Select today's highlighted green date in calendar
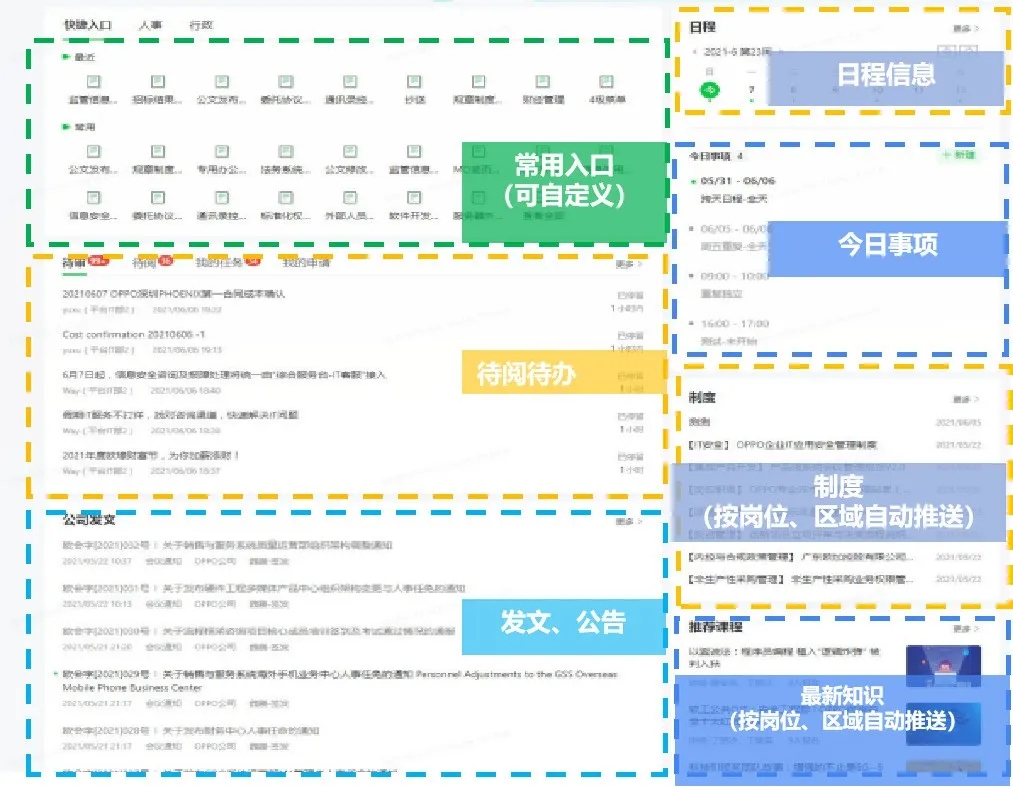This screenshot has width=1013, height=787. point(710,90)
